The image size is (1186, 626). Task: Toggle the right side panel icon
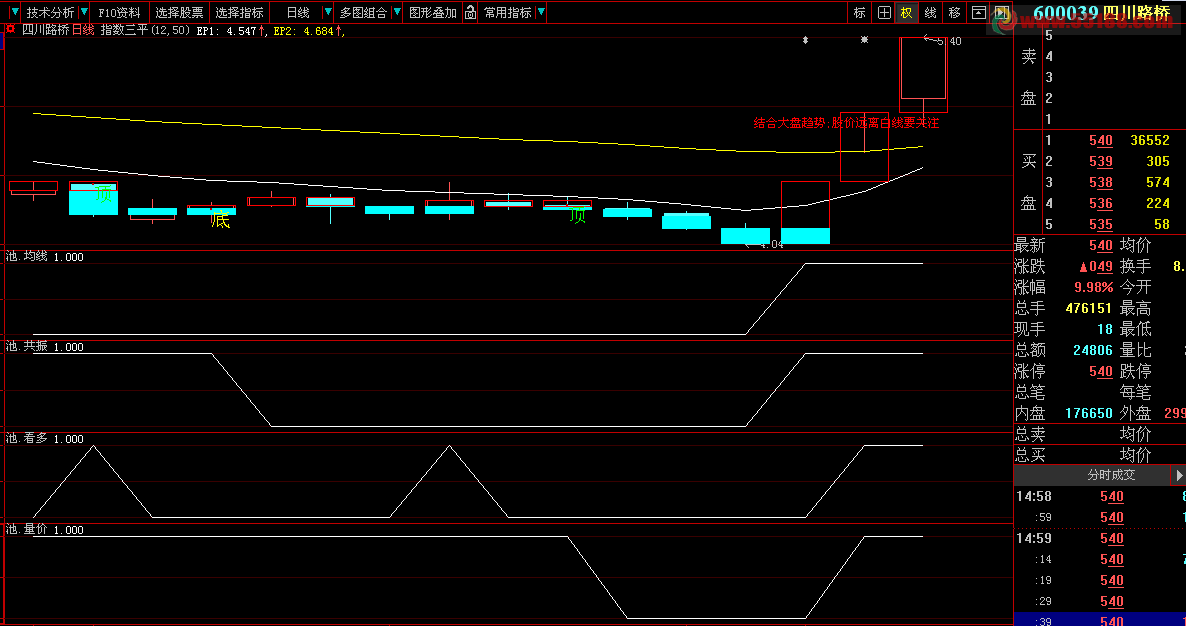pos(1002,13)
